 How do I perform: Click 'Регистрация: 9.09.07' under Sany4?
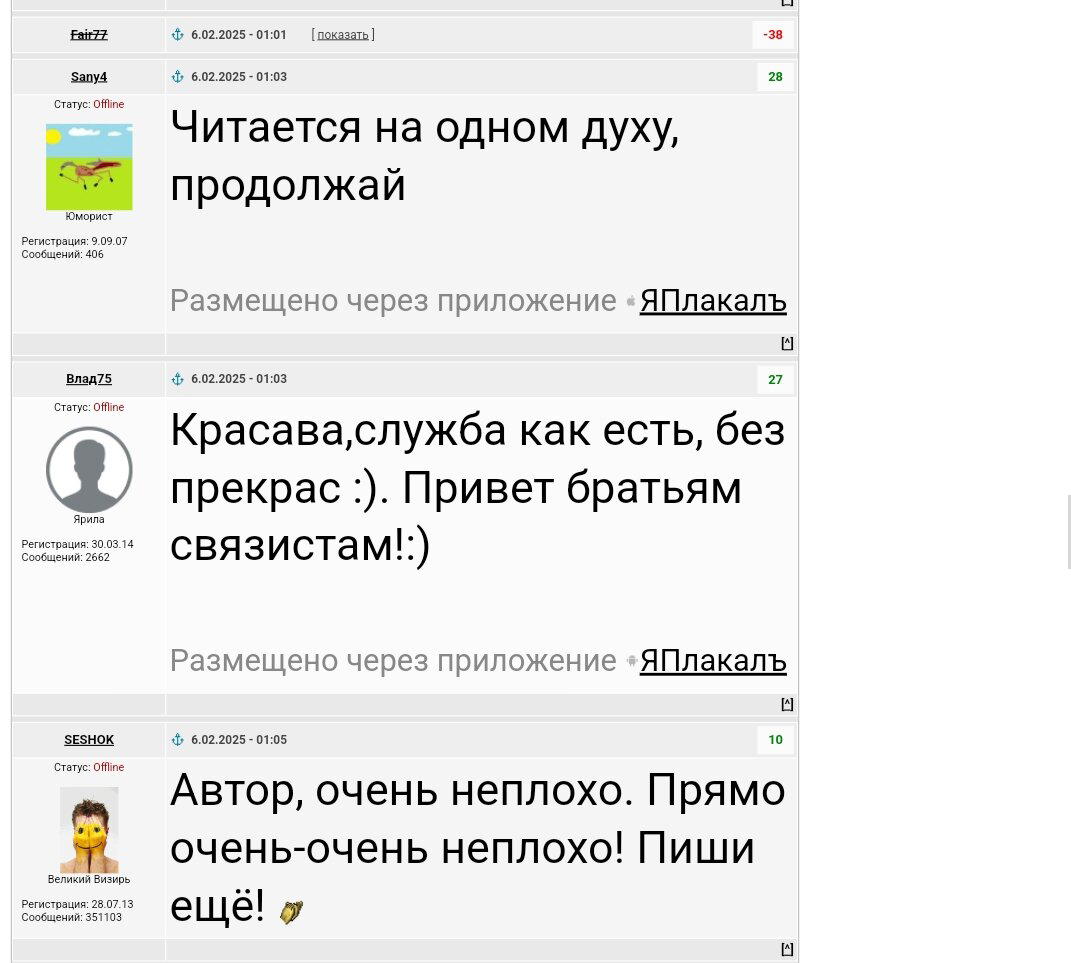point(74,241)
